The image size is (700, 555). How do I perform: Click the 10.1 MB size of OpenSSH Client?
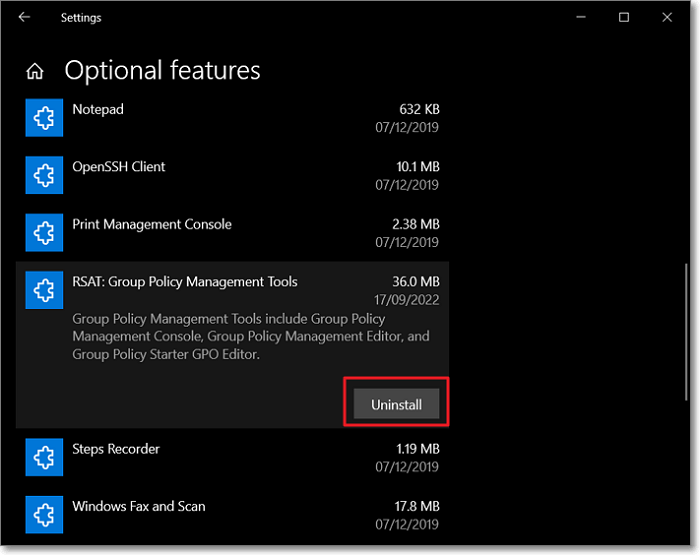(418, 167)
